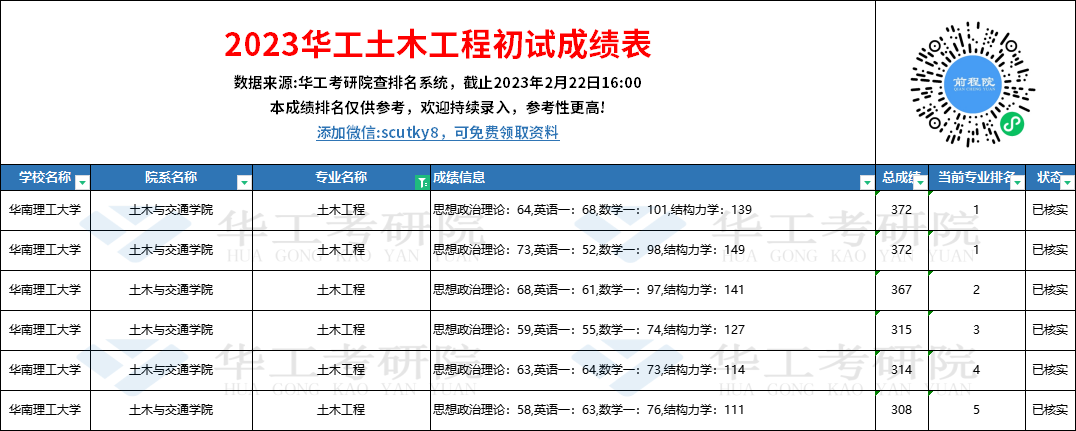Select 土木工程 in the total 315 row
Viewport: 1076px width, 431px height.
(x=341, y=330)
